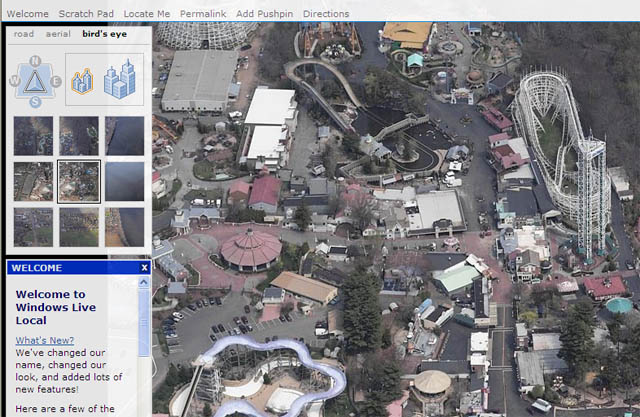Select the top-middle bird's eye tile thumbnail
This screenshot has height=417, width=640.
(79, 136)
